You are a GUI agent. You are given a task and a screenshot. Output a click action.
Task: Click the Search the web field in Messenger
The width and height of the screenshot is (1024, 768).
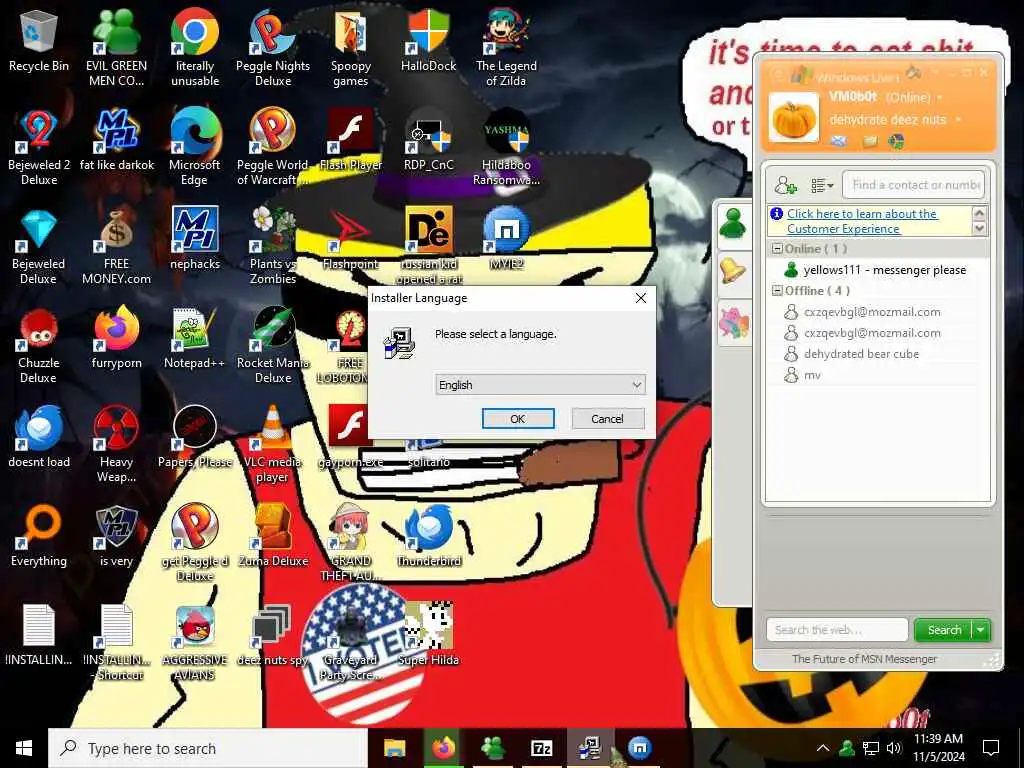(837, 630)
